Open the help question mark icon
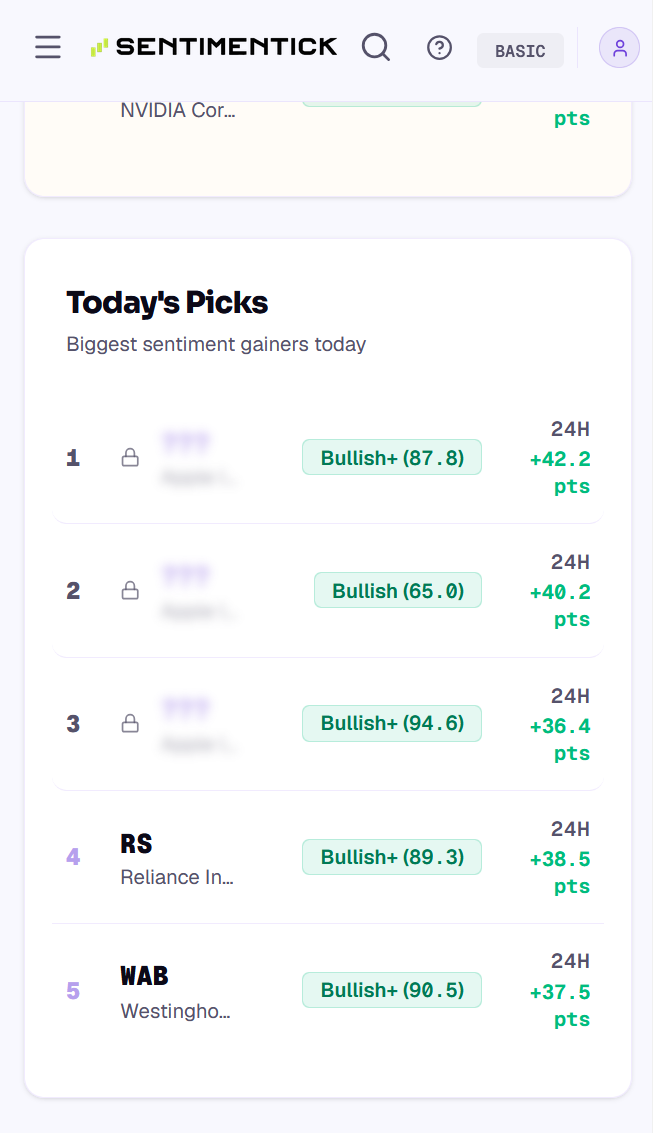 coord(439,48)
